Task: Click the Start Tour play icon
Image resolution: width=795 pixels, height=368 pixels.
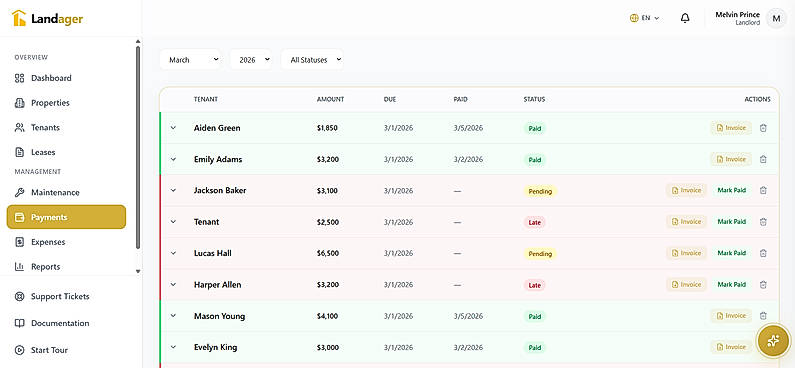Action: click(x=20, y=350)
